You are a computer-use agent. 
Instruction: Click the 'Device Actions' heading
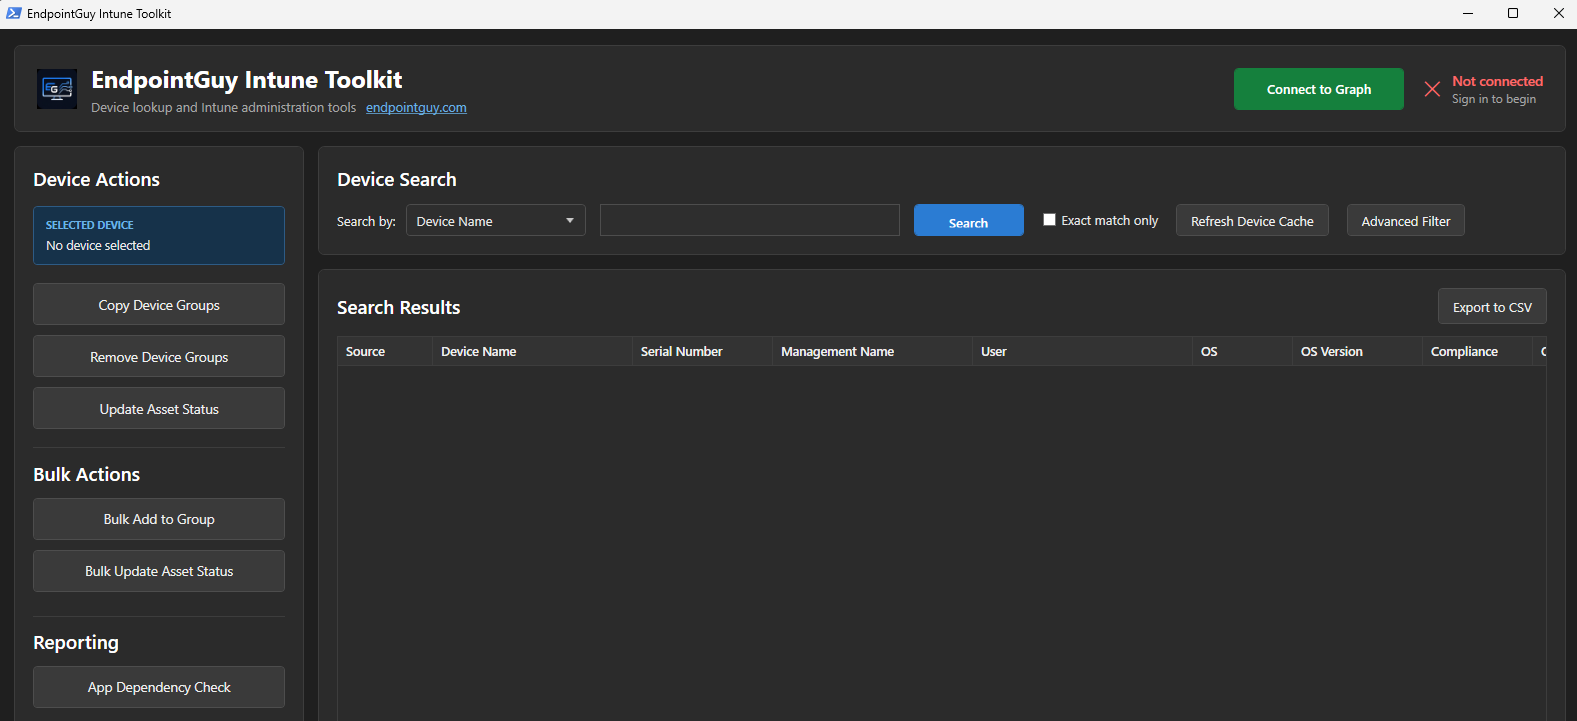click(x=96, y=180)
